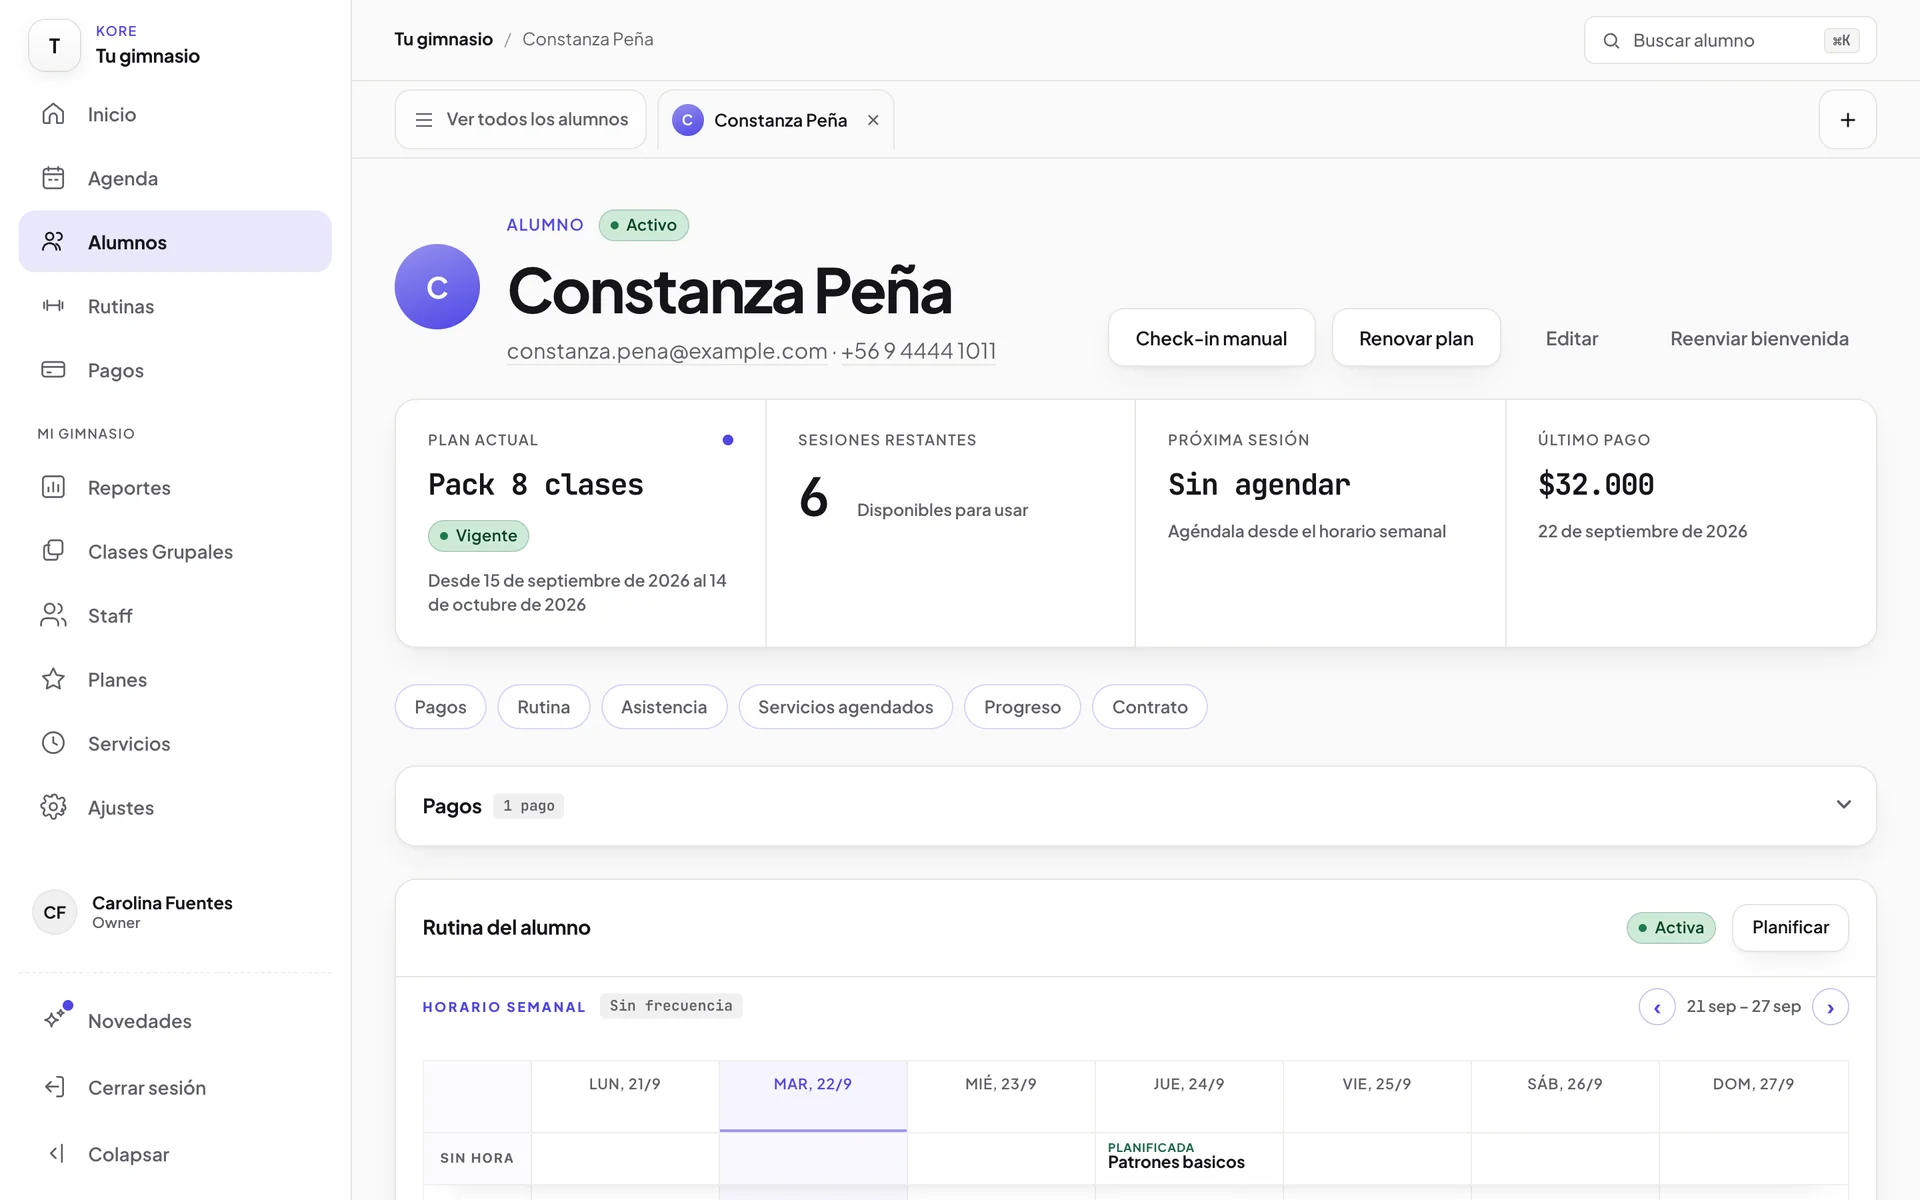The height and width of the screenshot is (1200, 1920).
Task: Click the Ajustes gear icon
Action: (x=53, y=807)
